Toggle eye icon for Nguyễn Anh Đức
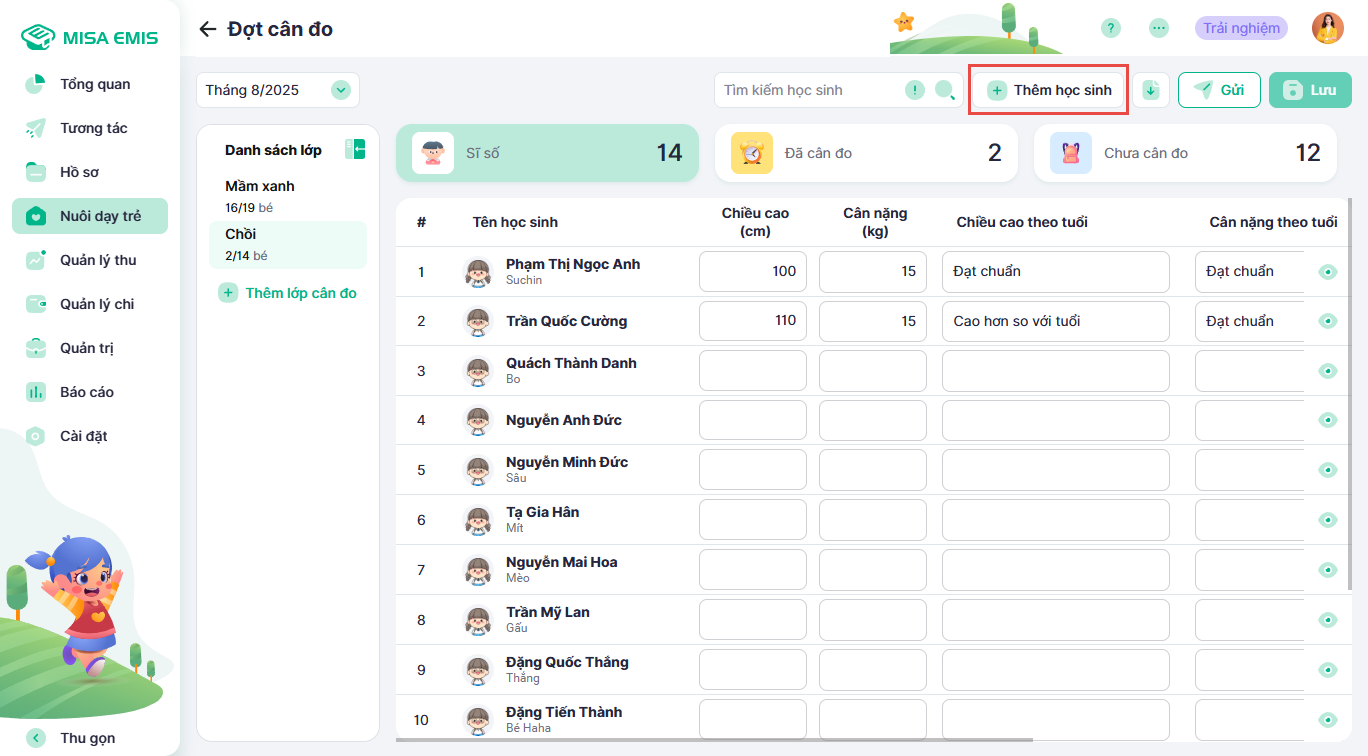The width and height of the screenshot is (1368, 756). [x=1328, y=420]
